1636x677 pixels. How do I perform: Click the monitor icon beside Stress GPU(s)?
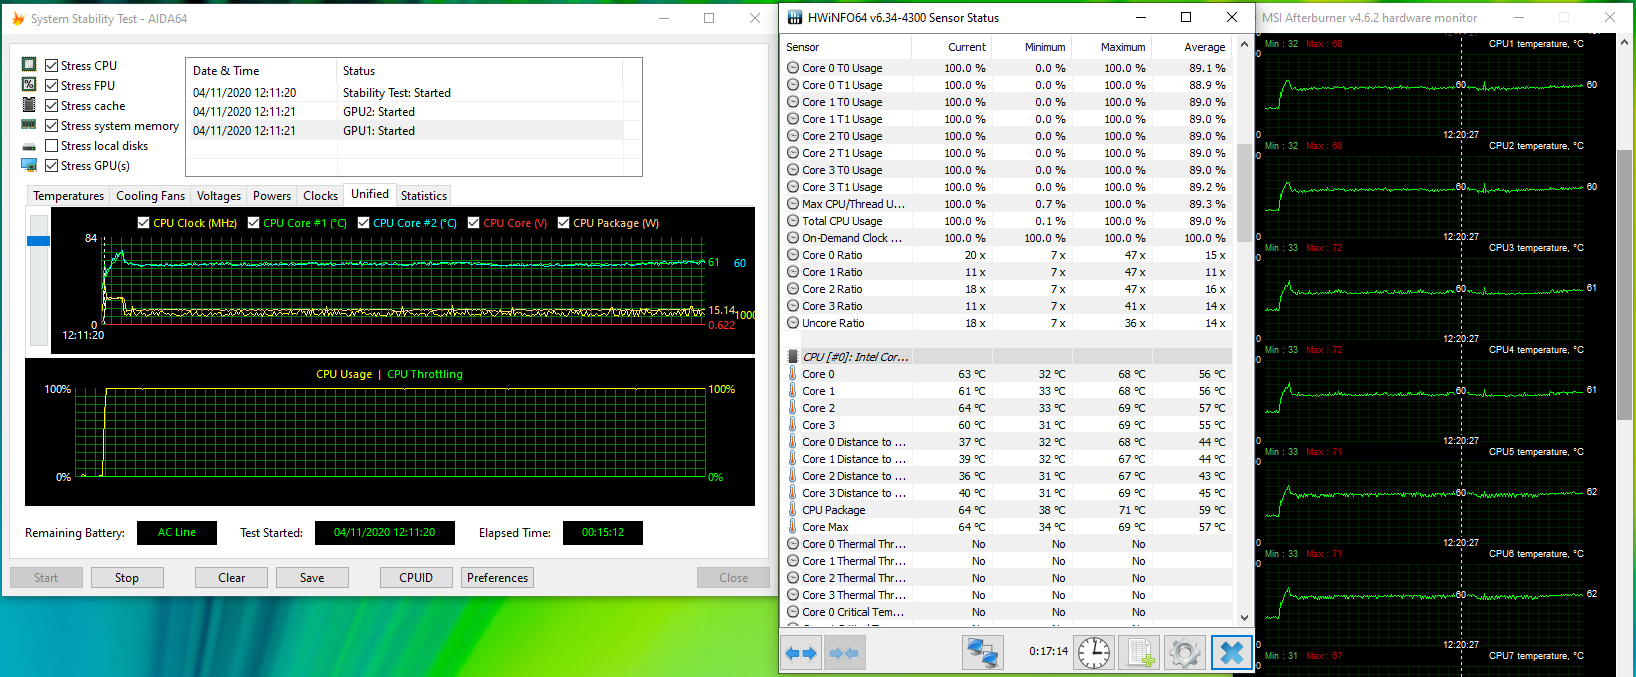(x=29, y=165)
